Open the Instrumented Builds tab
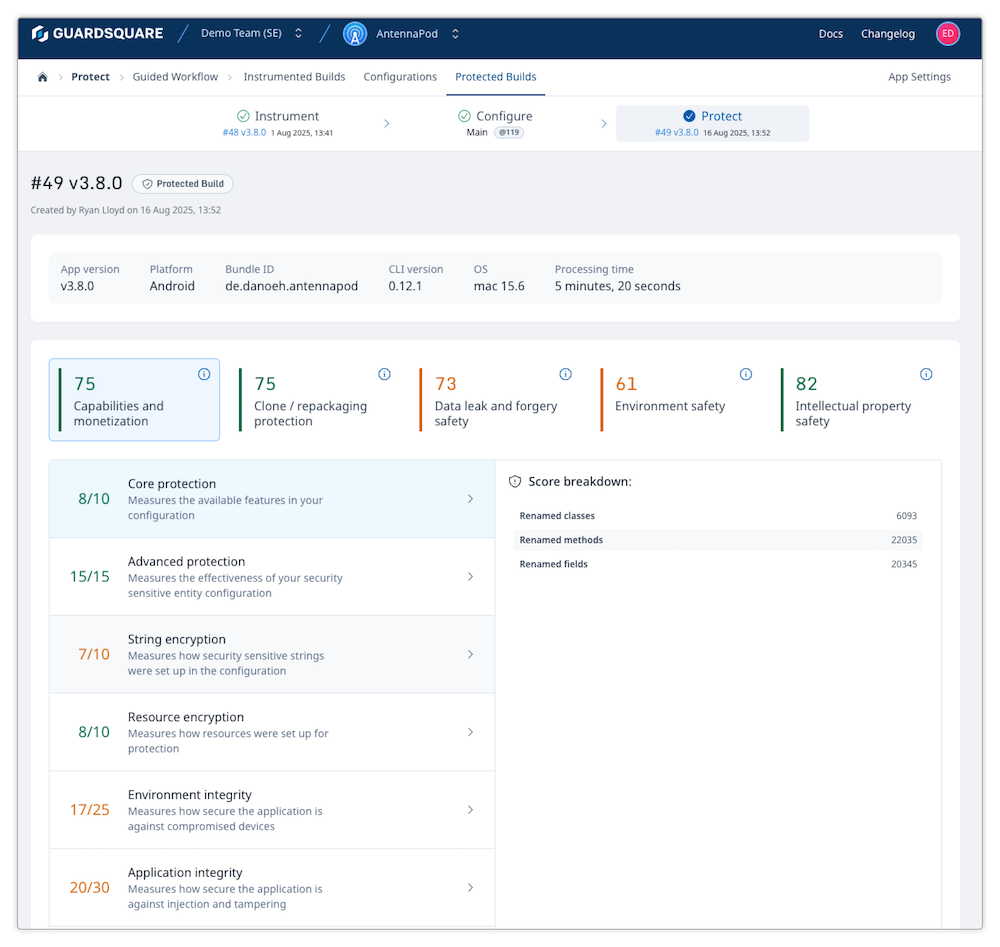Screen dimensions: 1000x947 click(x=295, y=76)
